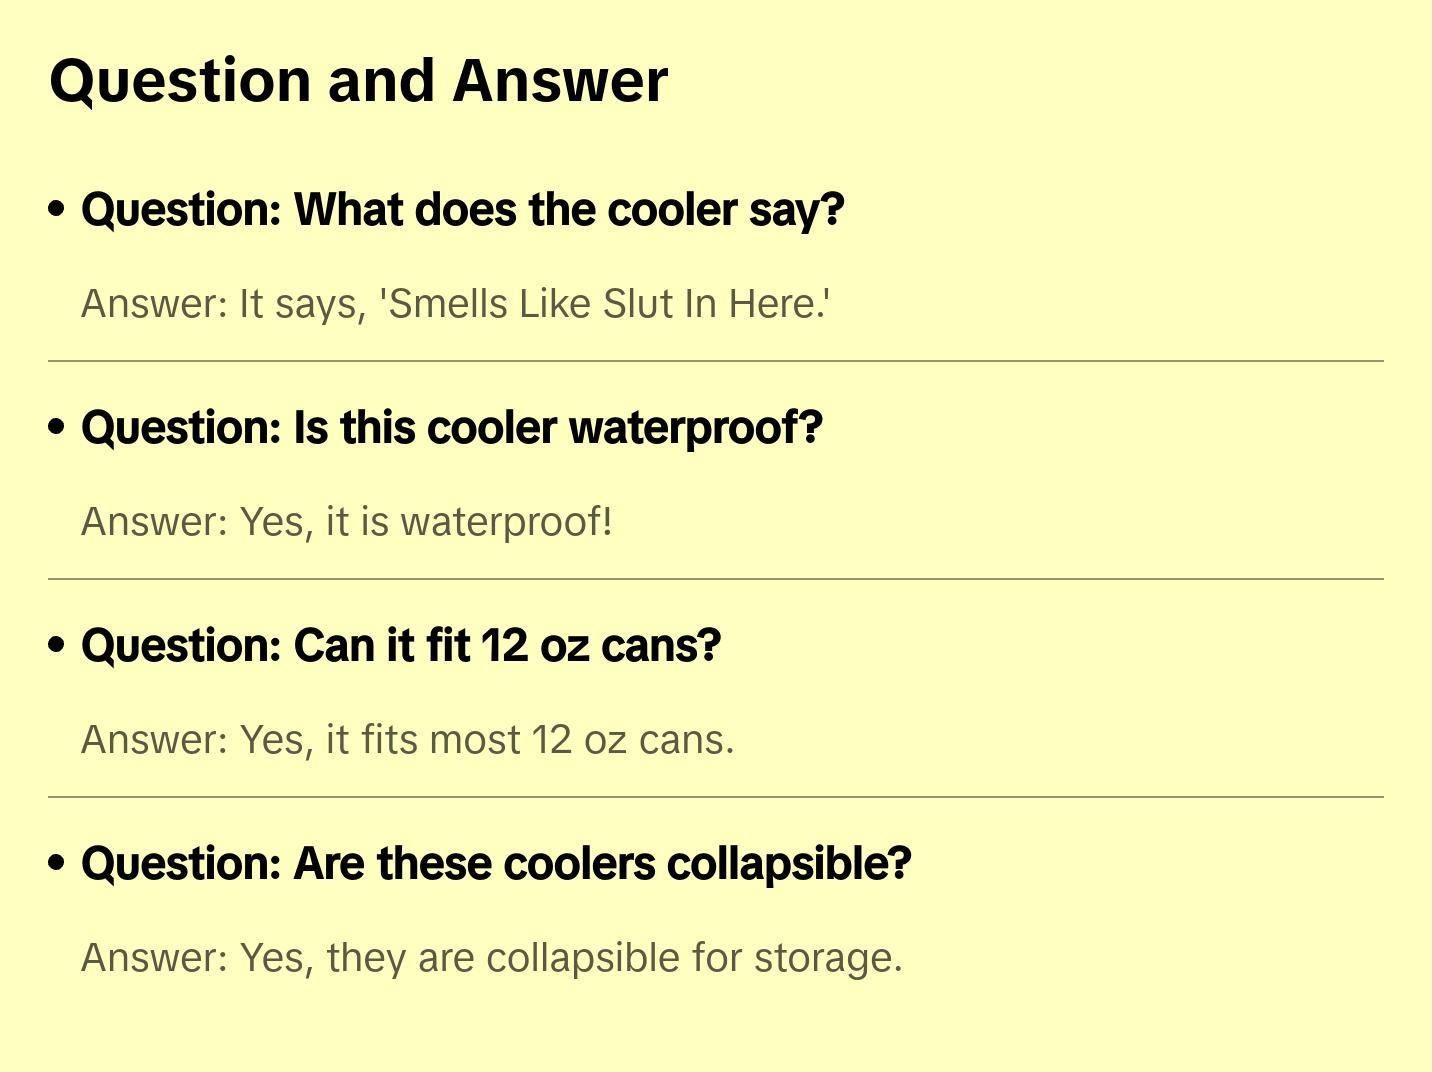Click the 'collapsible for storage' answer
This screenshot has width=1432, height=1072.
point(491,958)
